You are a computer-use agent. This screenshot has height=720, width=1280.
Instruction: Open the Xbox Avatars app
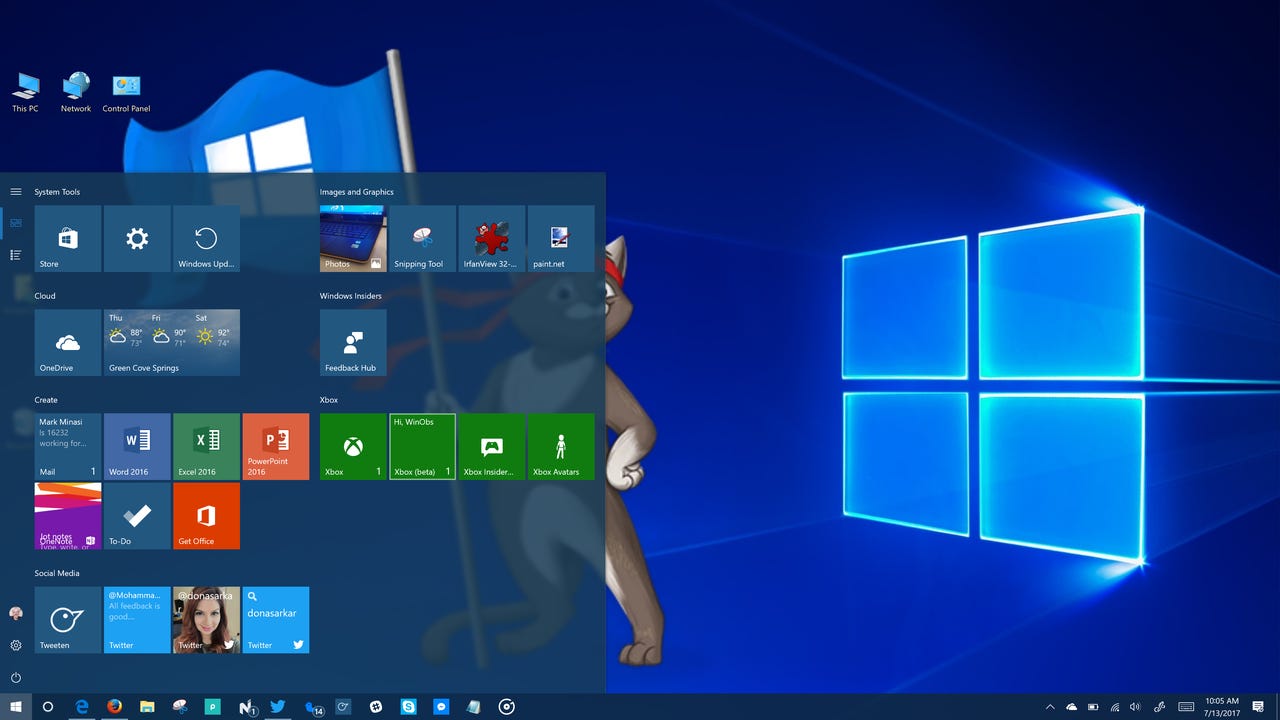(x=561, y=446)
